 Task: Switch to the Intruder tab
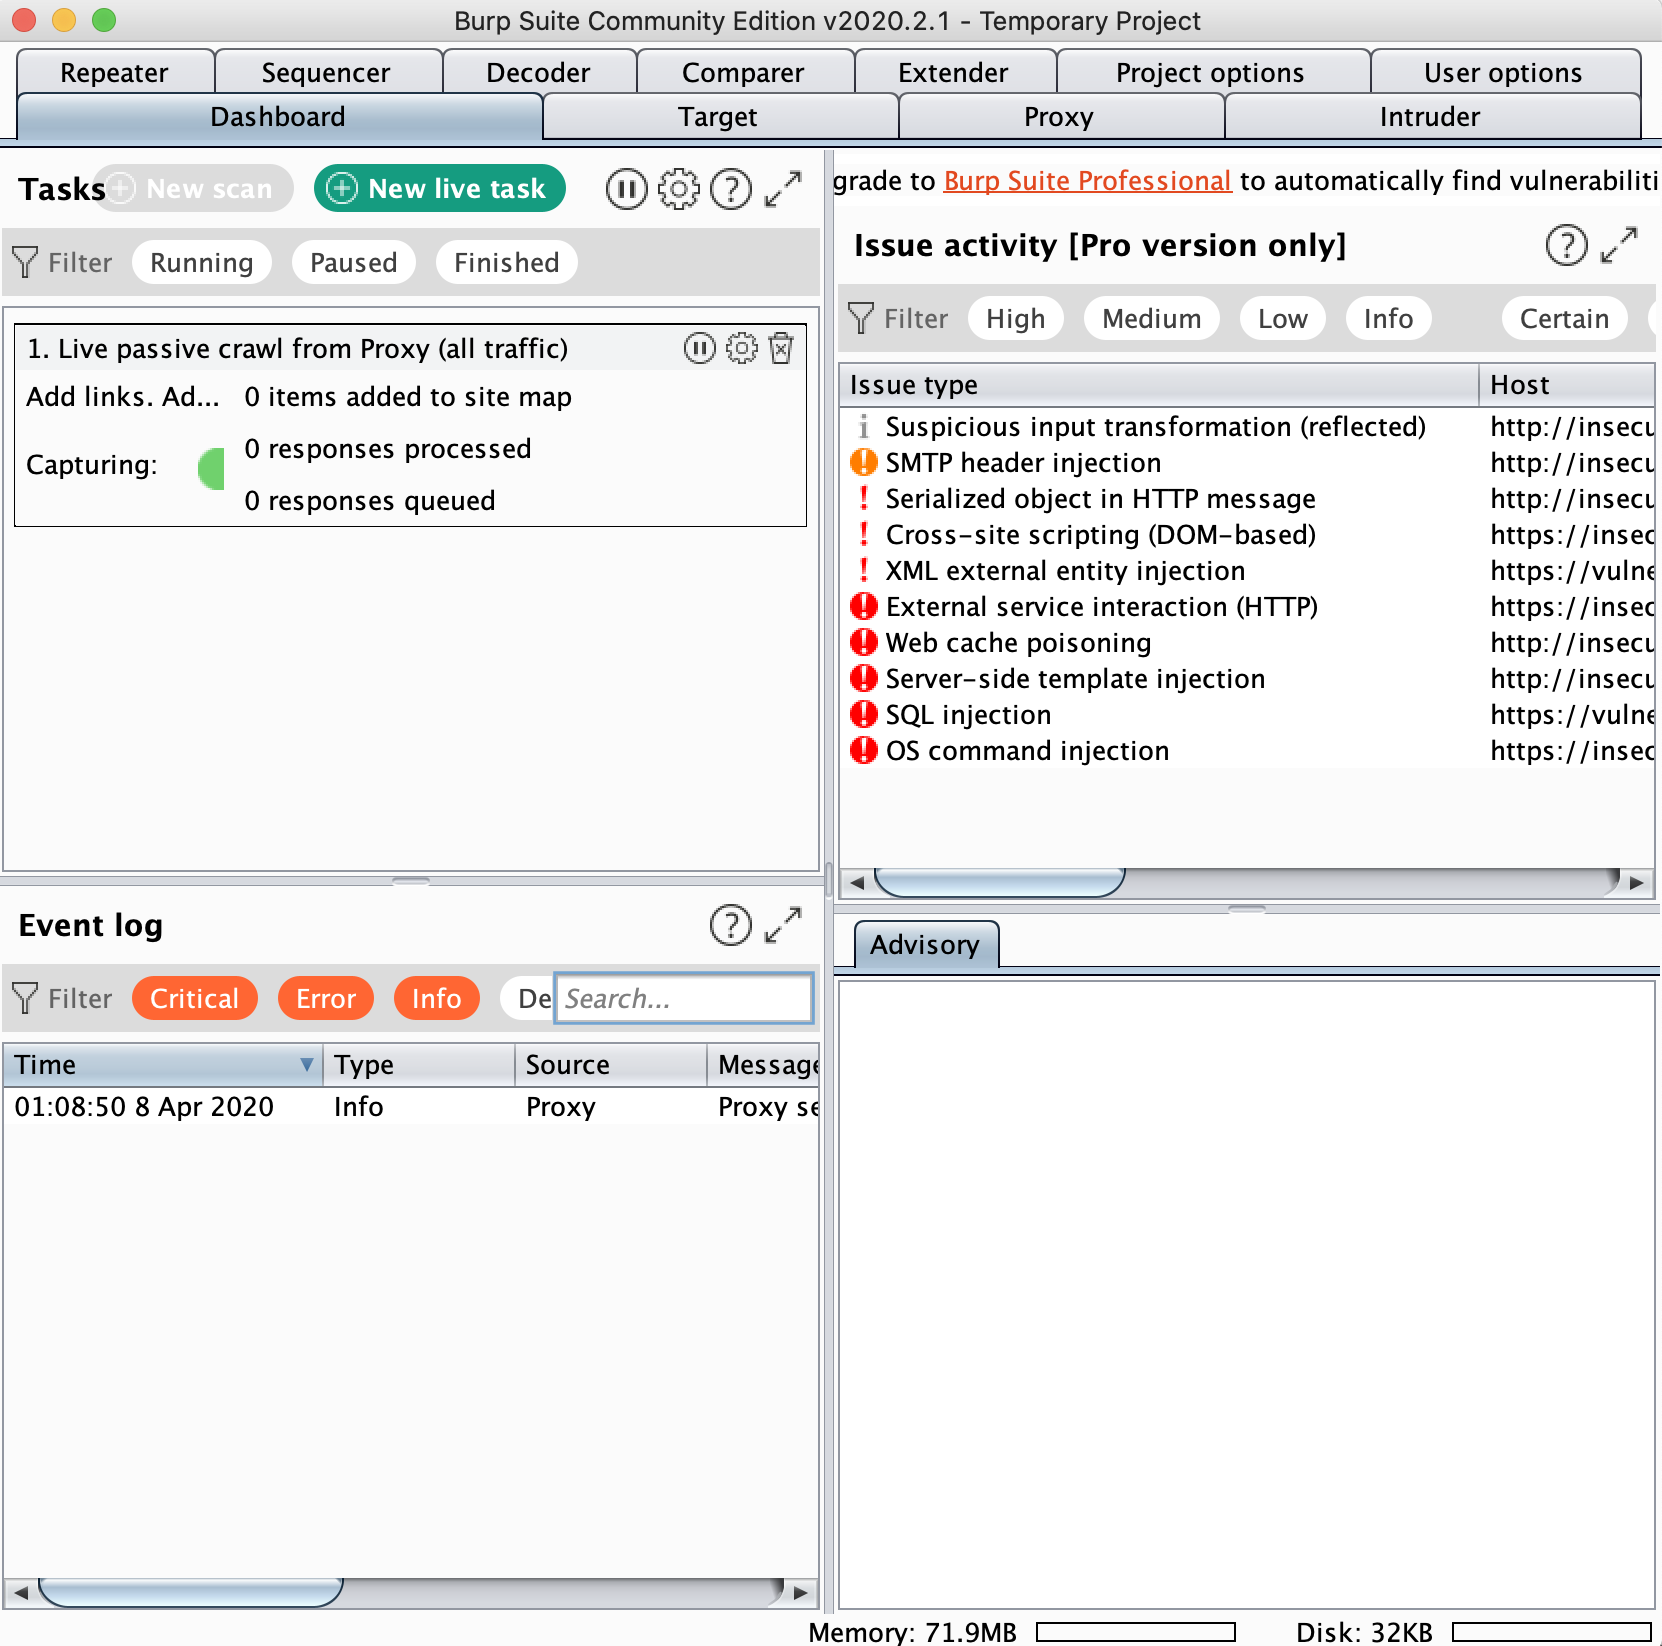point(1430,117)
